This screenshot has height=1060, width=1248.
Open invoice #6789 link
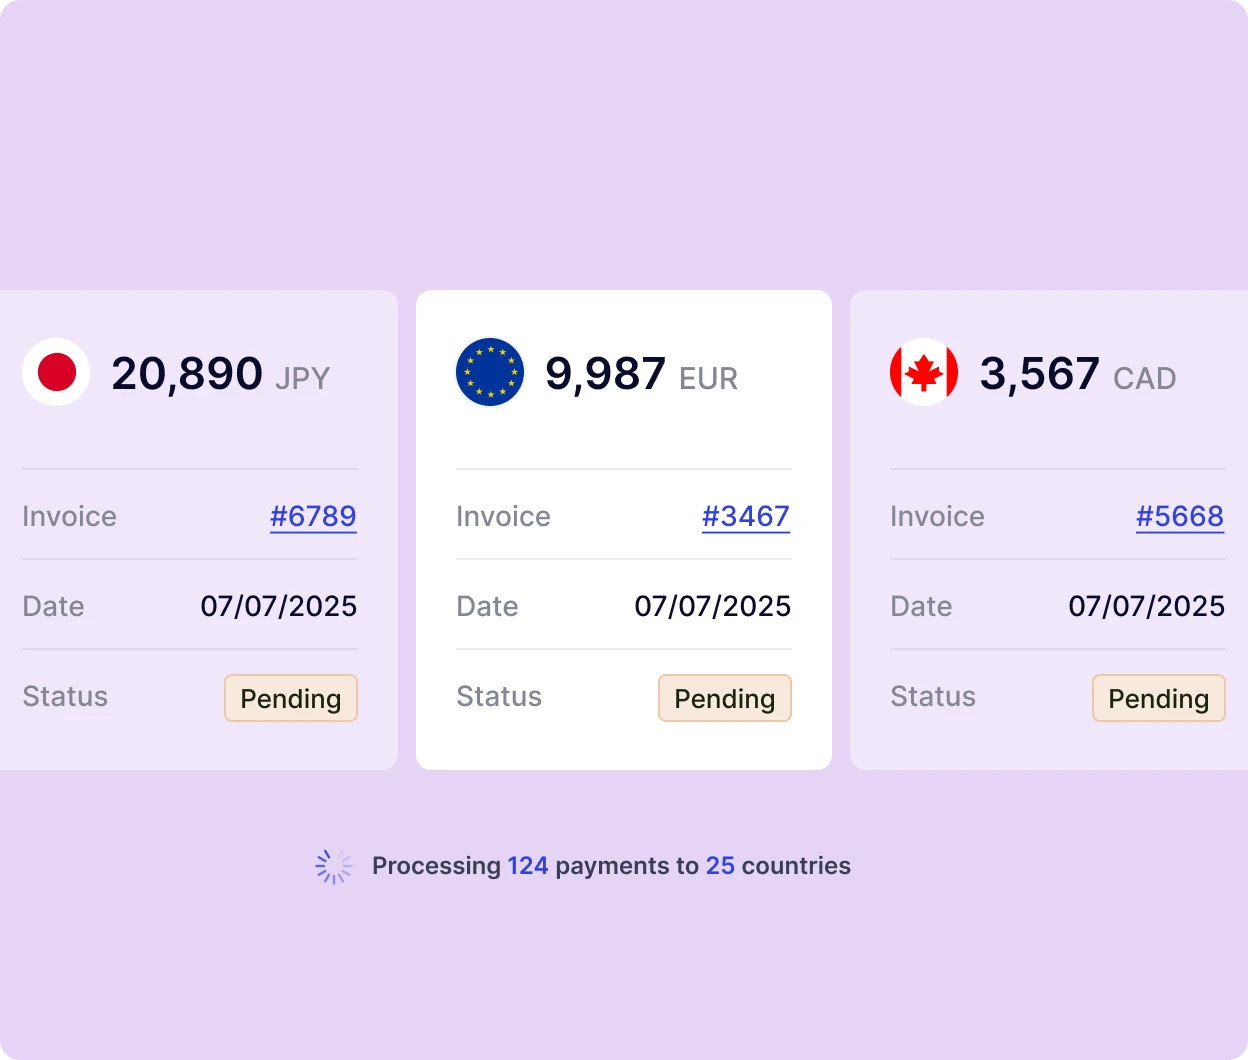pyautogui.click(x=313, y=516)
